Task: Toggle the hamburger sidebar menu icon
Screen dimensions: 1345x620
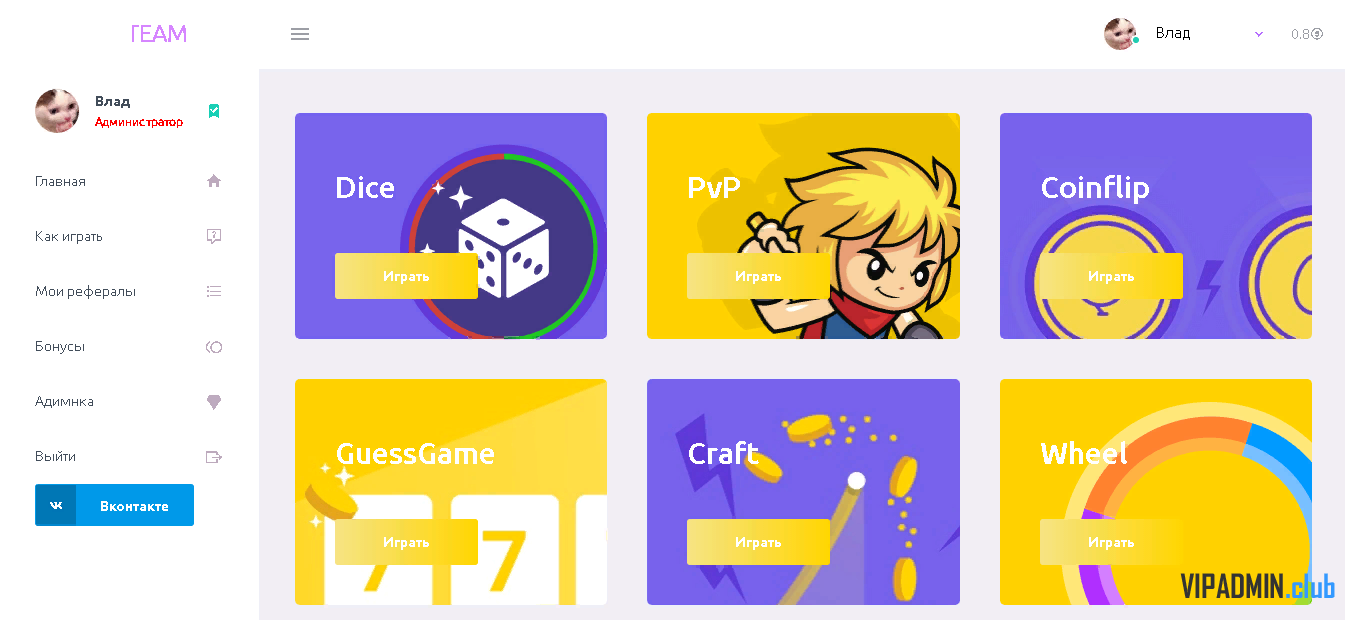Action: [300, 34]
